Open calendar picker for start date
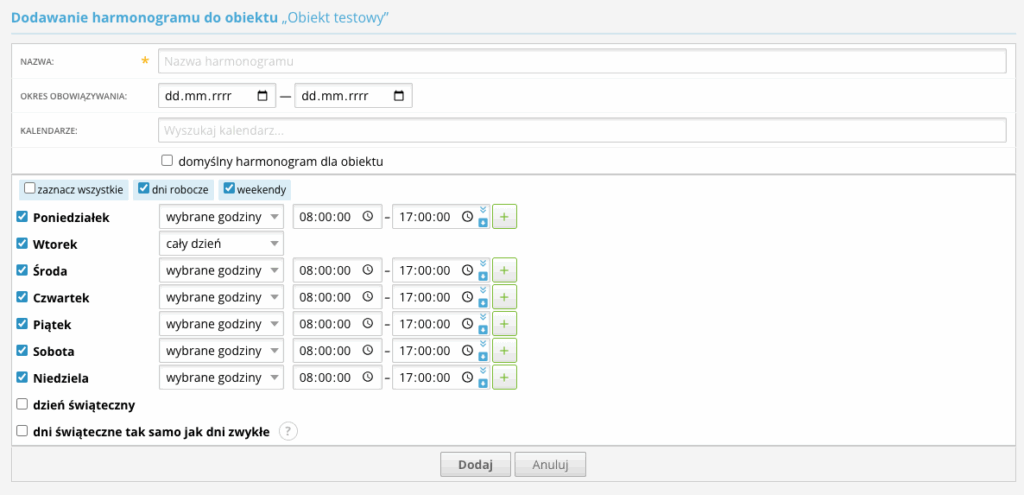The height and width of the screenshot is (495, 1024). [x=263, y=96]
